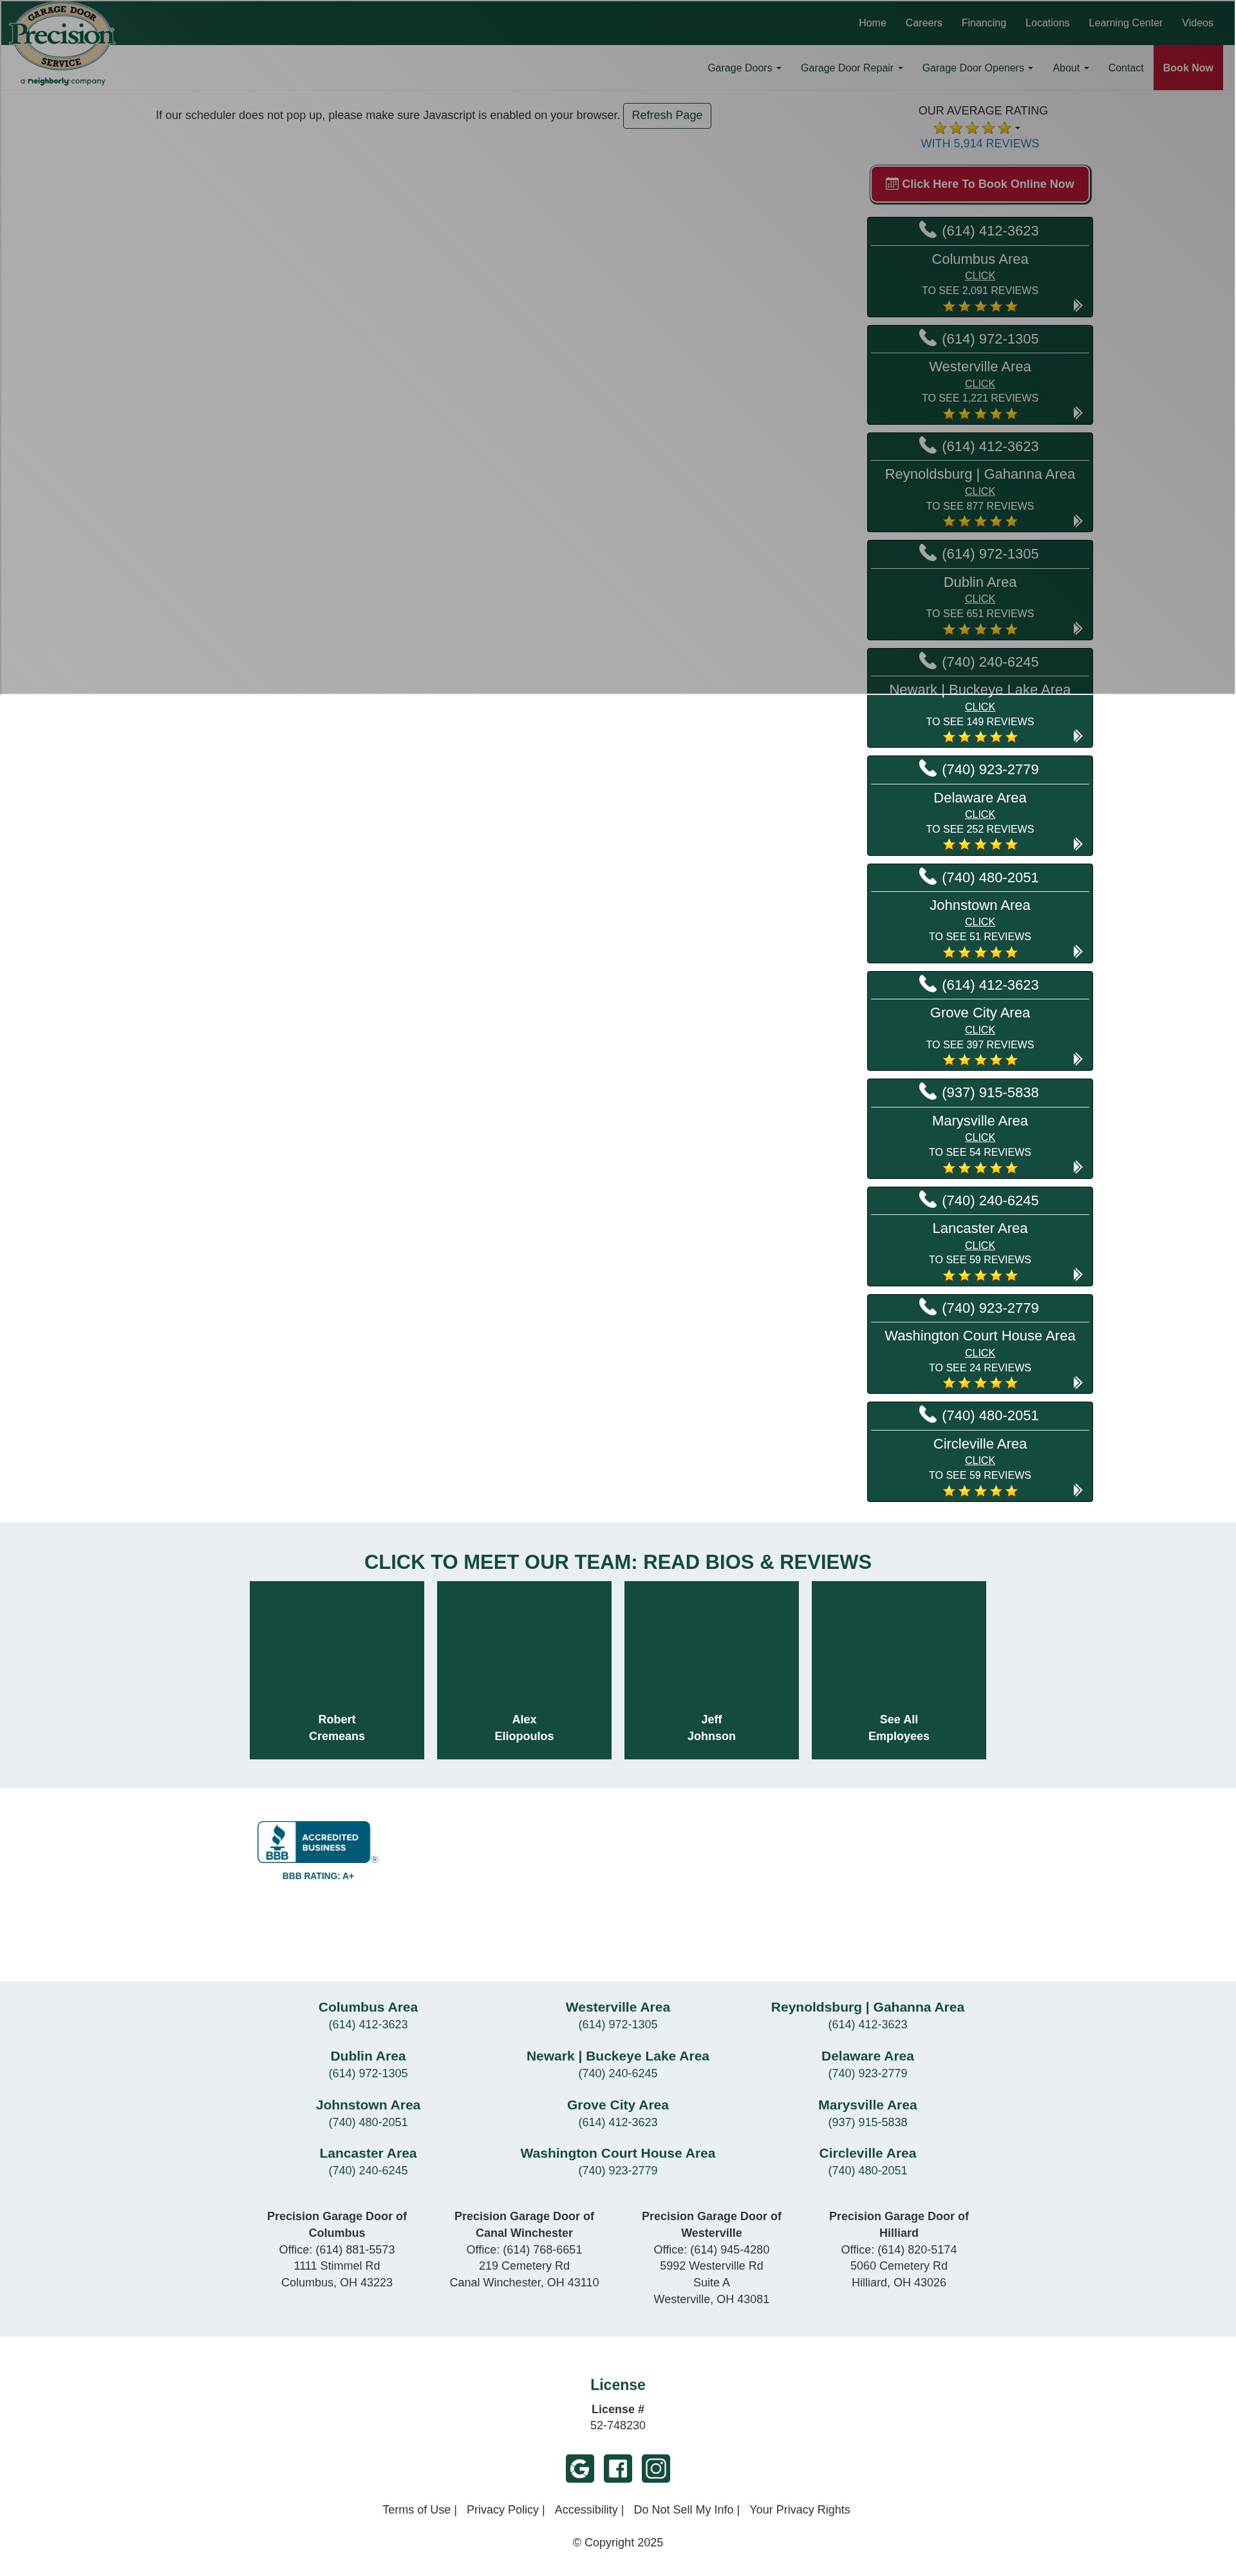
Task: Click the BBB Accredited Business badge
Action: coord(317,1842)
